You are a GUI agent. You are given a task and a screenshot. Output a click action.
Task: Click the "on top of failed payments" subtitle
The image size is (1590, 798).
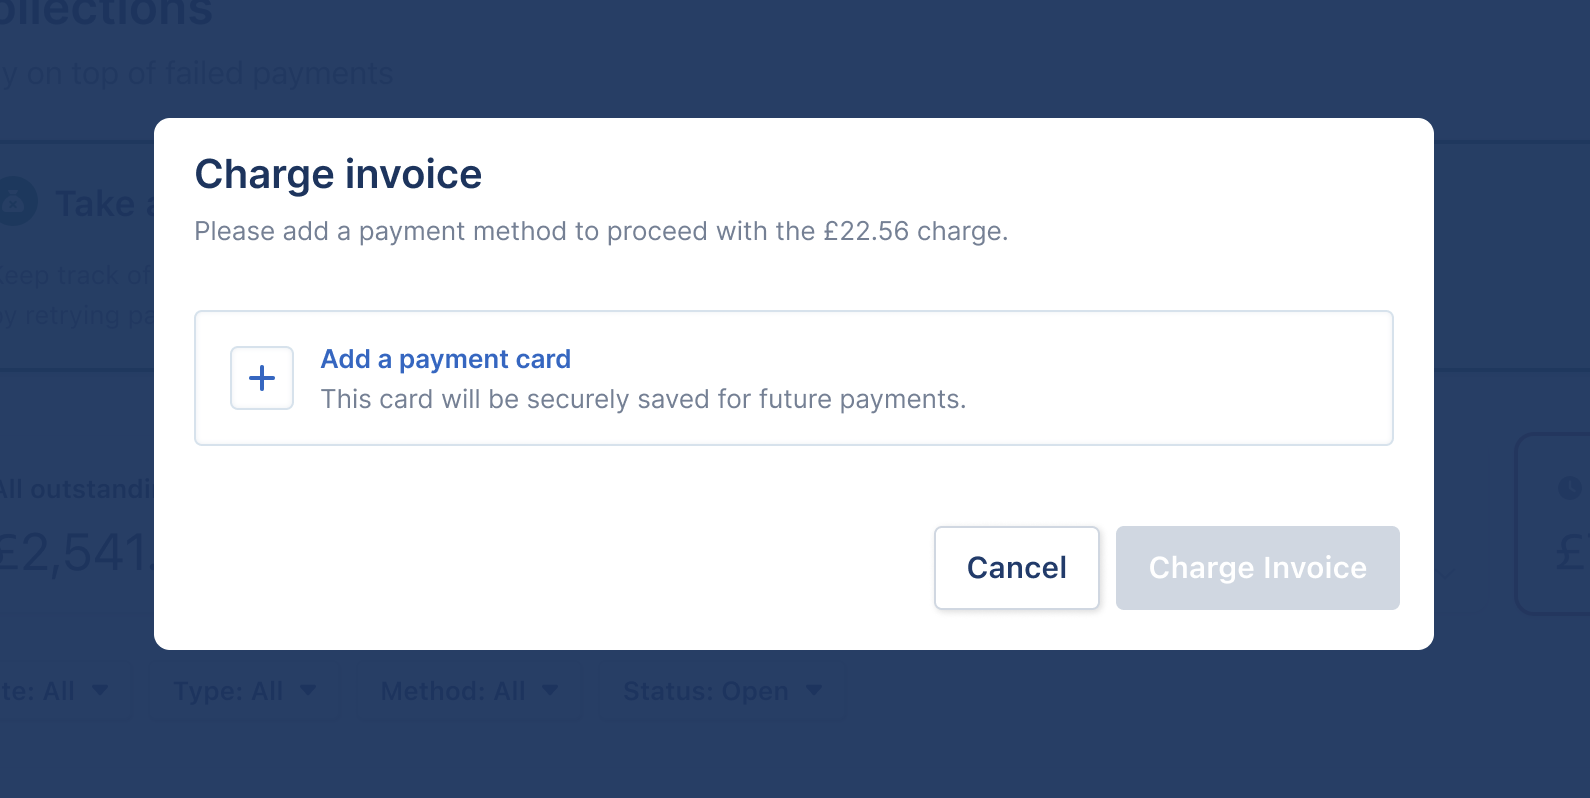[x=200, y=74]
